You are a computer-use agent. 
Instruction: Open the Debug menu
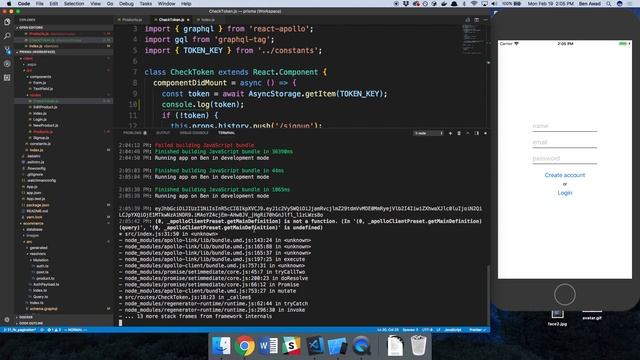point(126,4)
